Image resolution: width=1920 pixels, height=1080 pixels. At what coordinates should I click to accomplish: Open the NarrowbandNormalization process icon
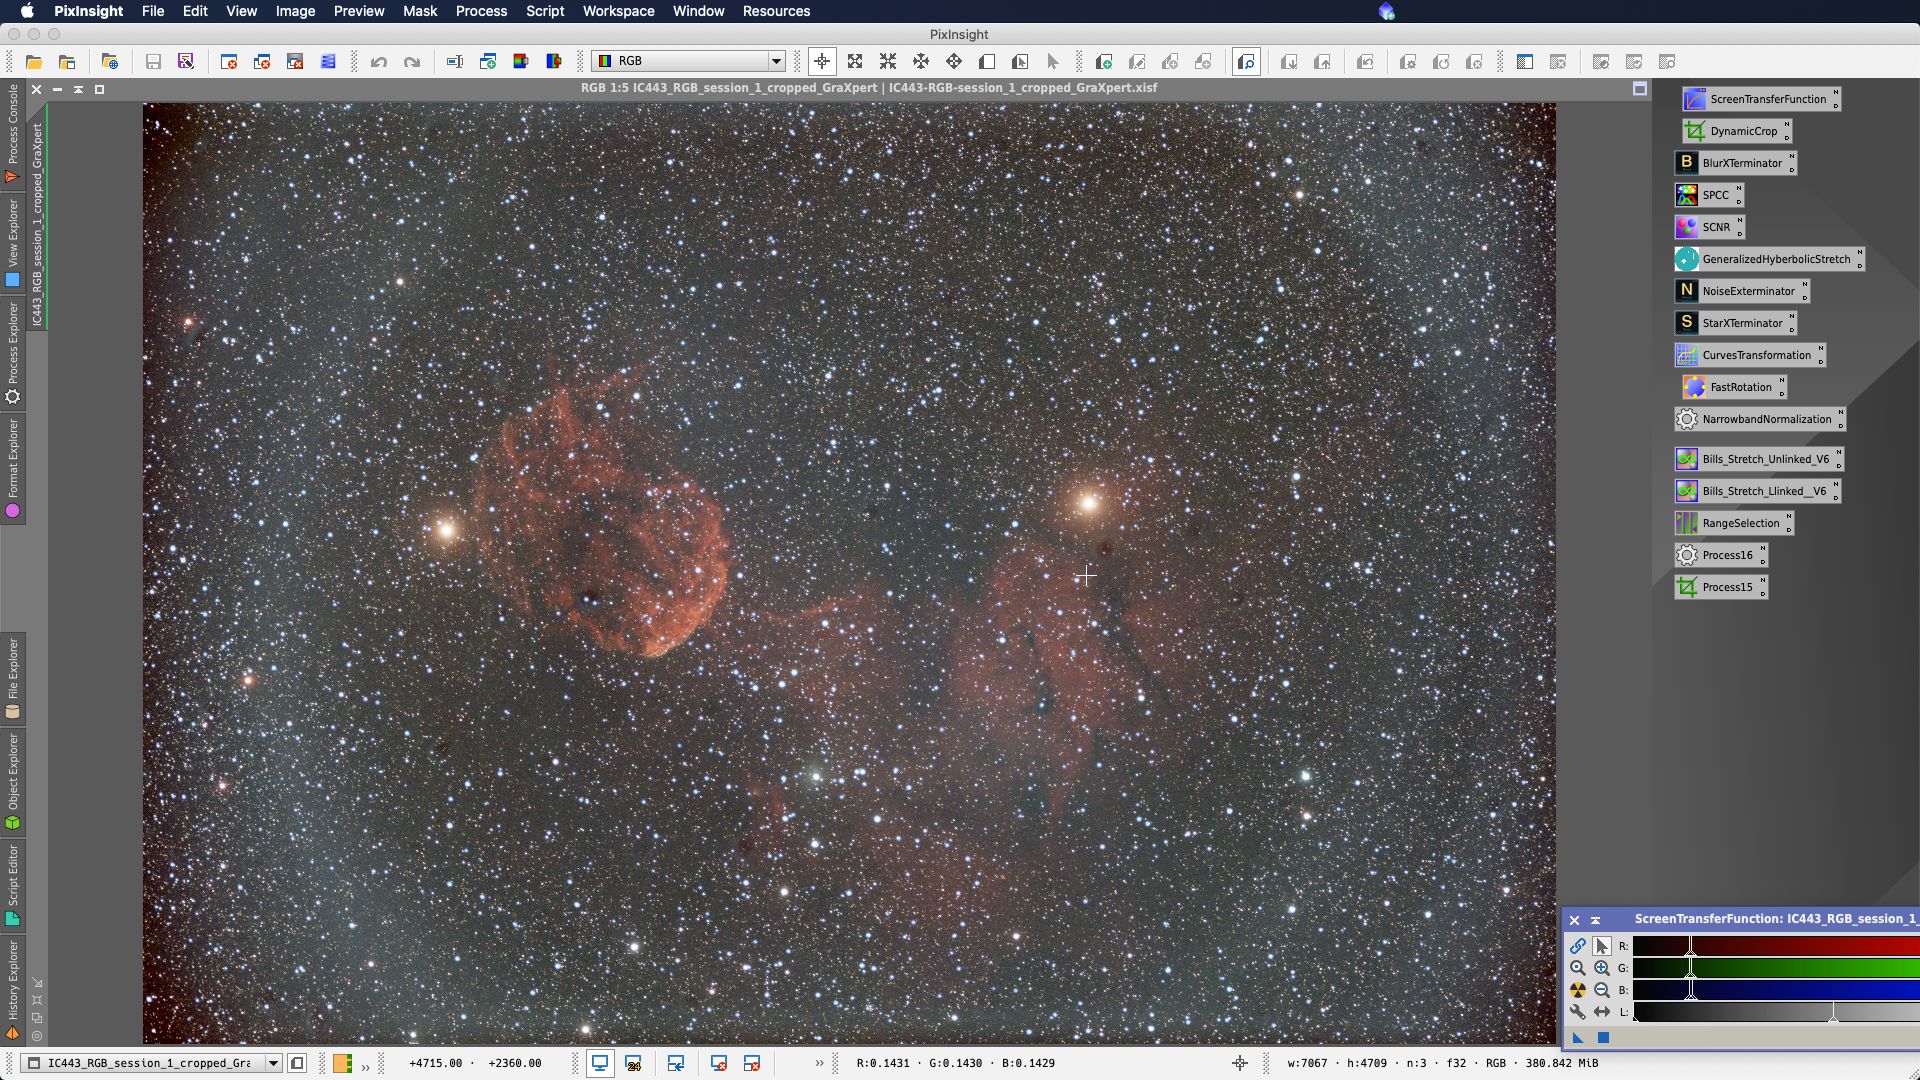[1759, 419]
